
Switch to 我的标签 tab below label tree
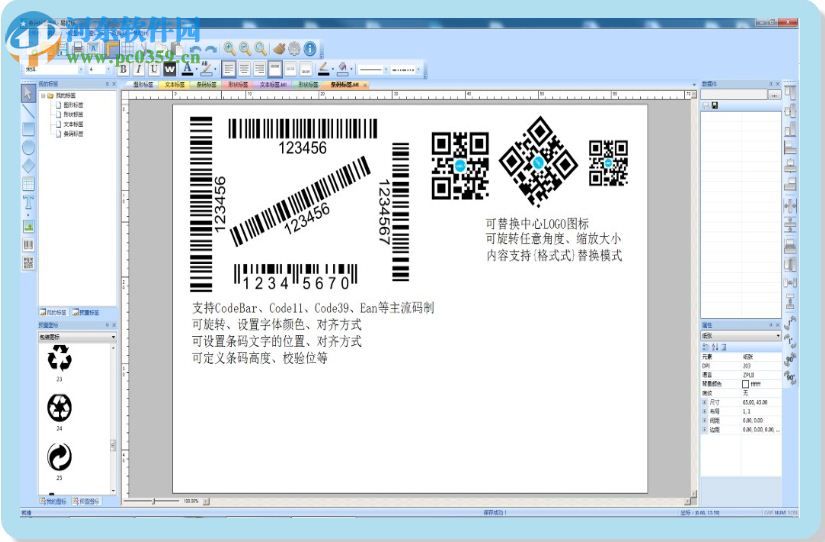(54, 313)
